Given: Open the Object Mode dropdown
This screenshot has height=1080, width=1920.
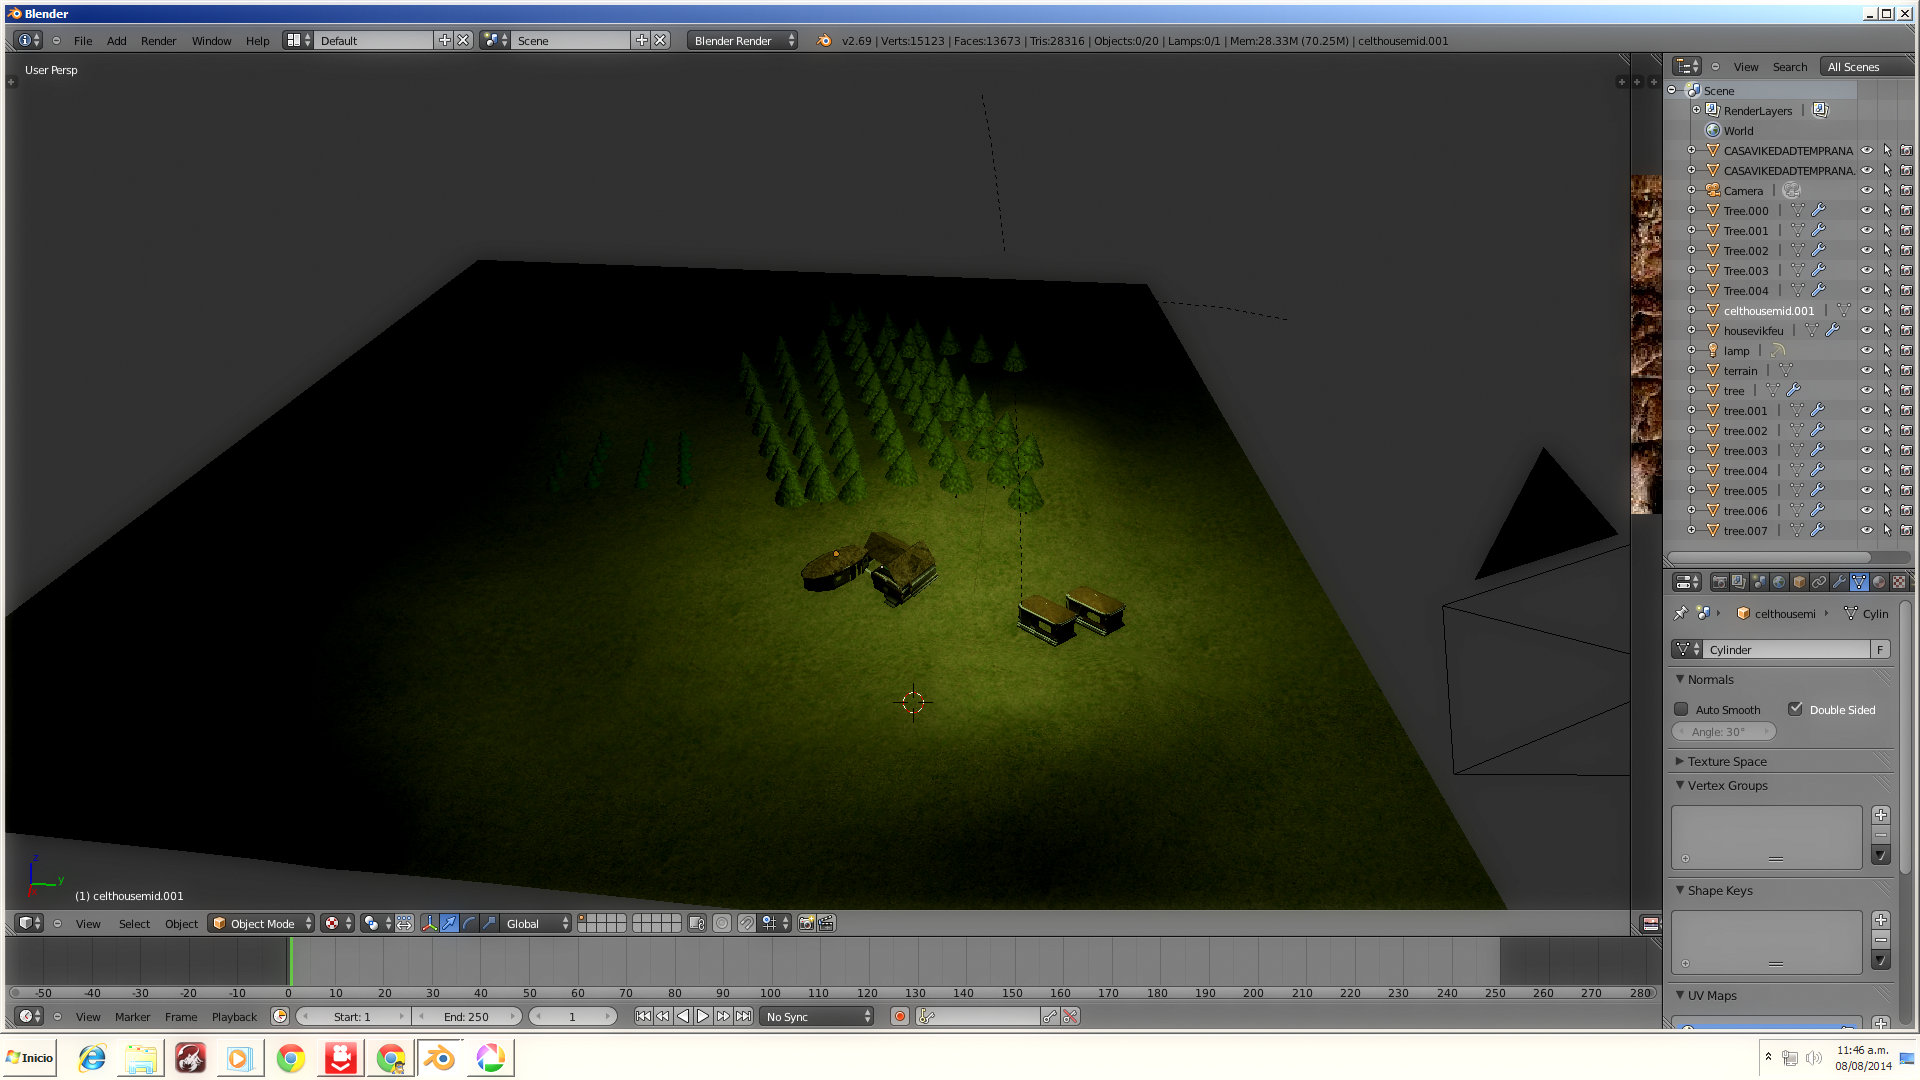Looking at the screenshot, I should pos(262,923).
